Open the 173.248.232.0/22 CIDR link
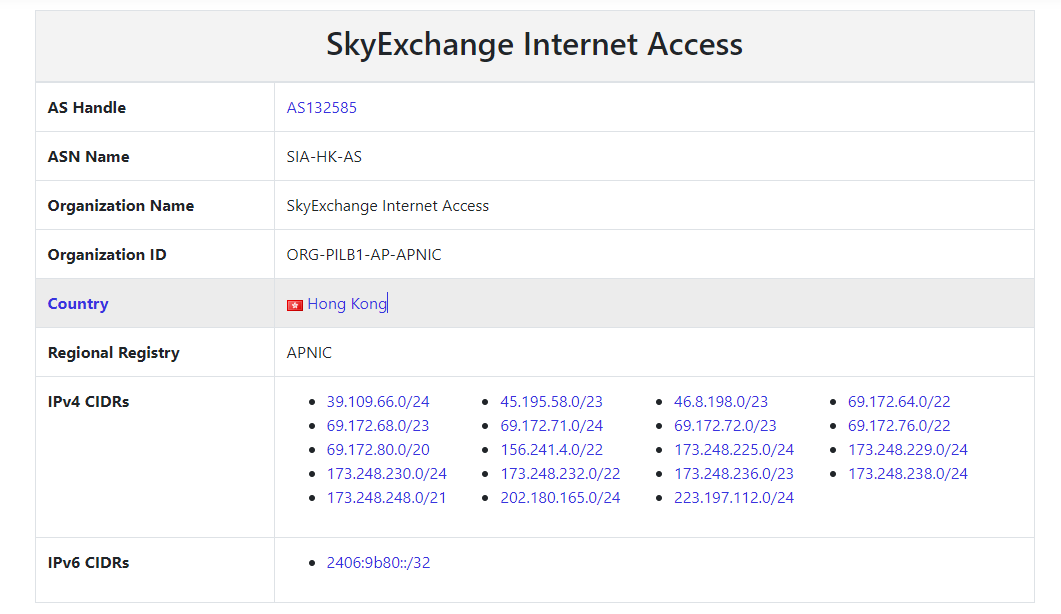Image resolution: width=1061 pixels, height=614 pixels. tap(560, 474)
